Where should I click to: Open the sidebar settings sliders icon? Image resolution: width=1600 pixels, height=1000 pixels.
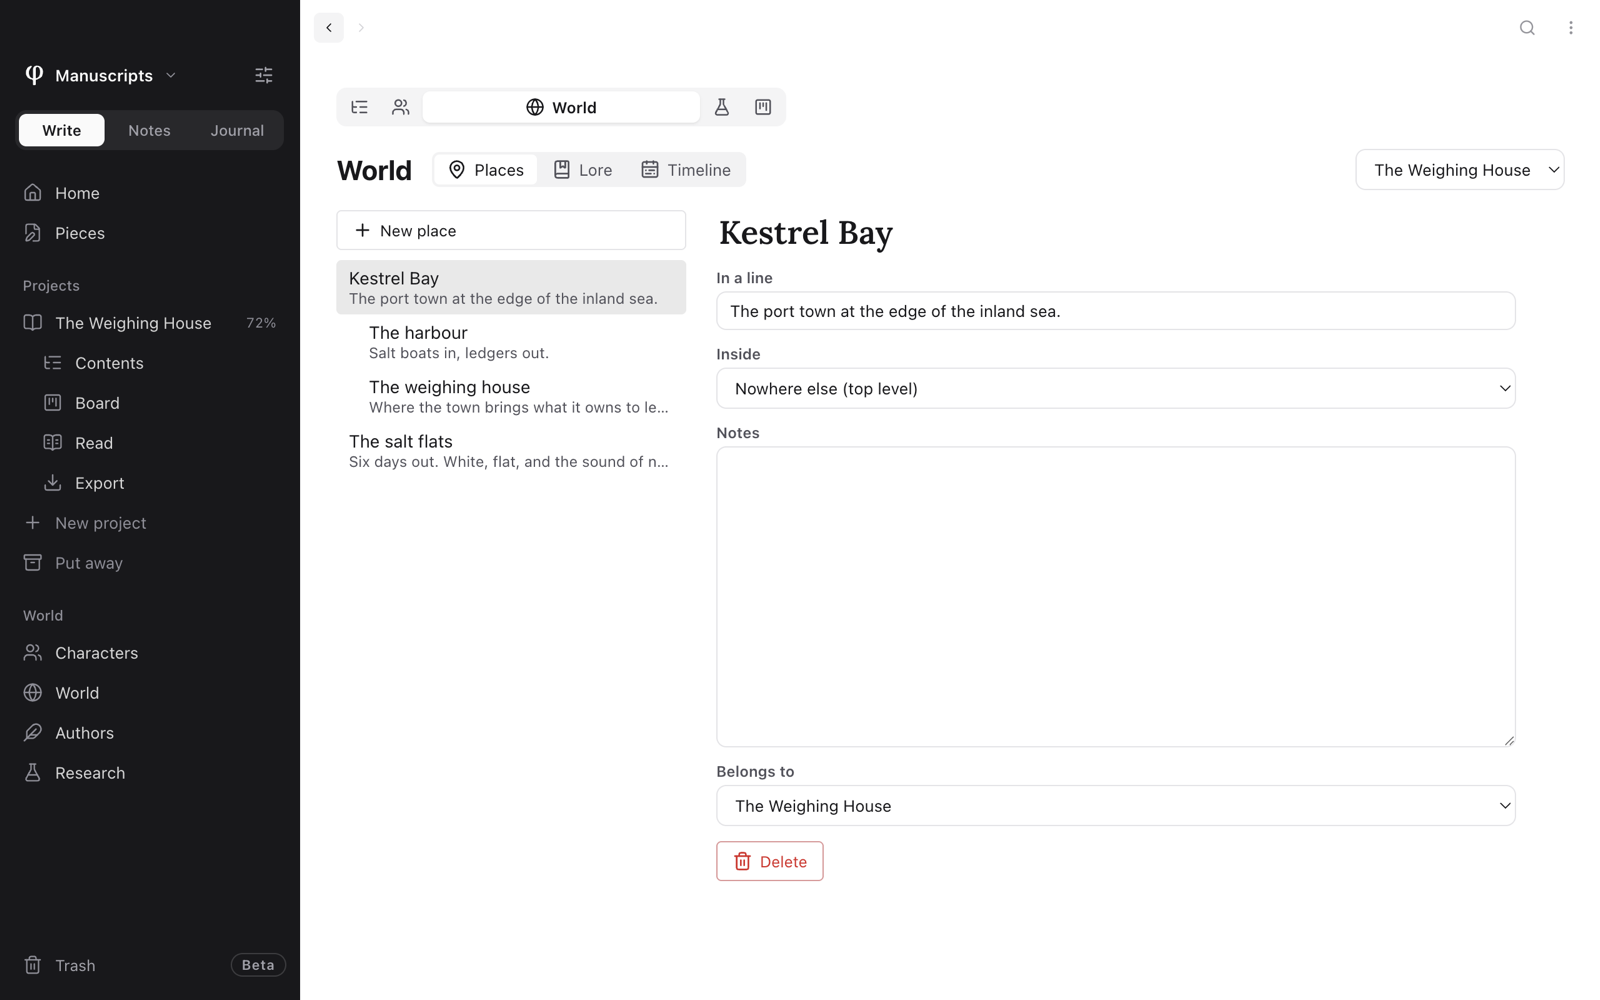pos(264,75)
